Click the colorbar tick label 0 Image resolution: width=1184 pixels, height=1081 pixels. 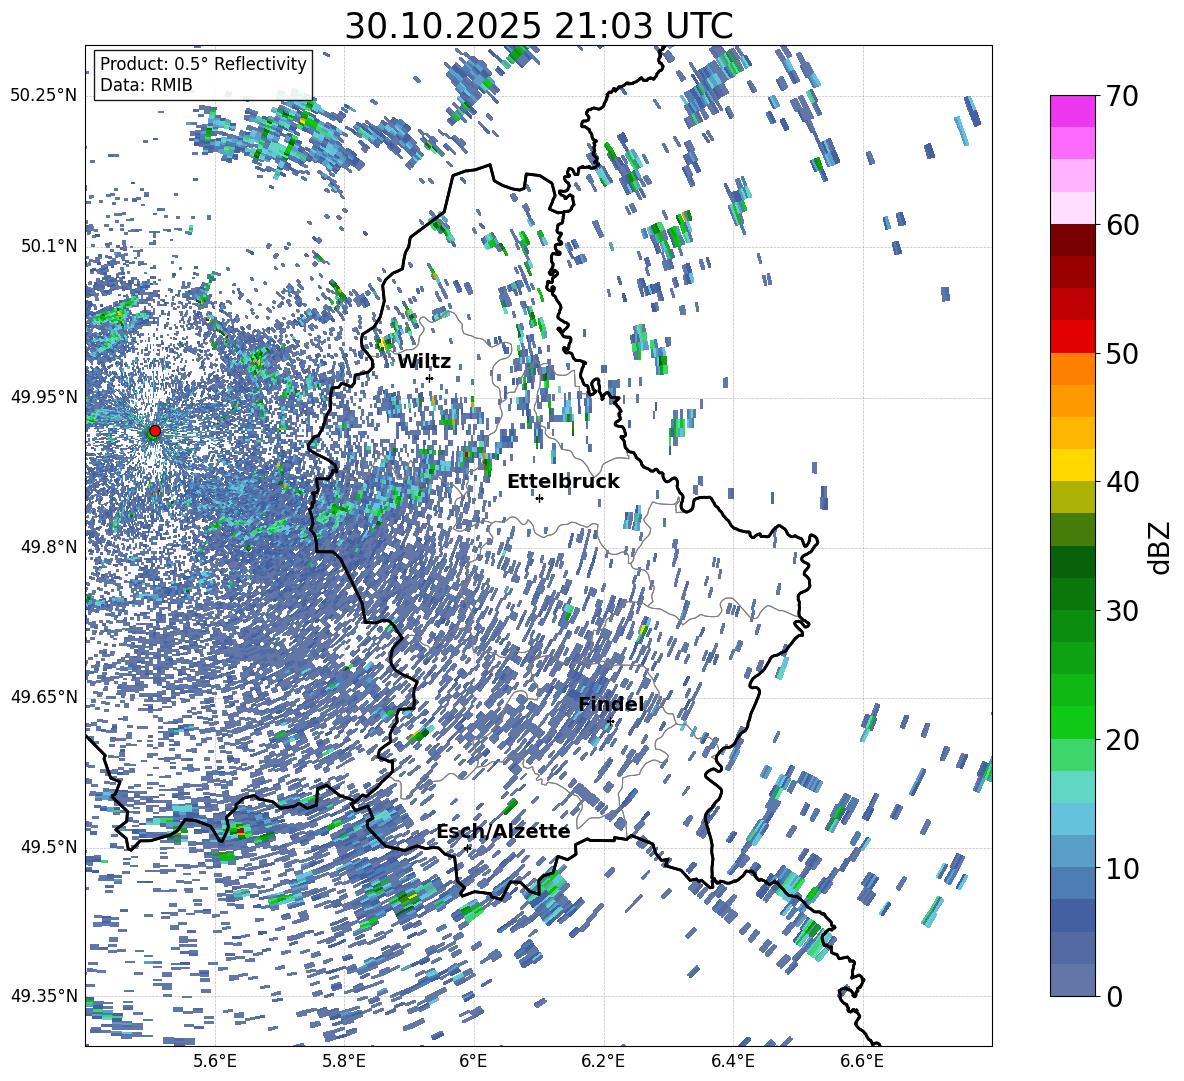(x=1114, y=996)
